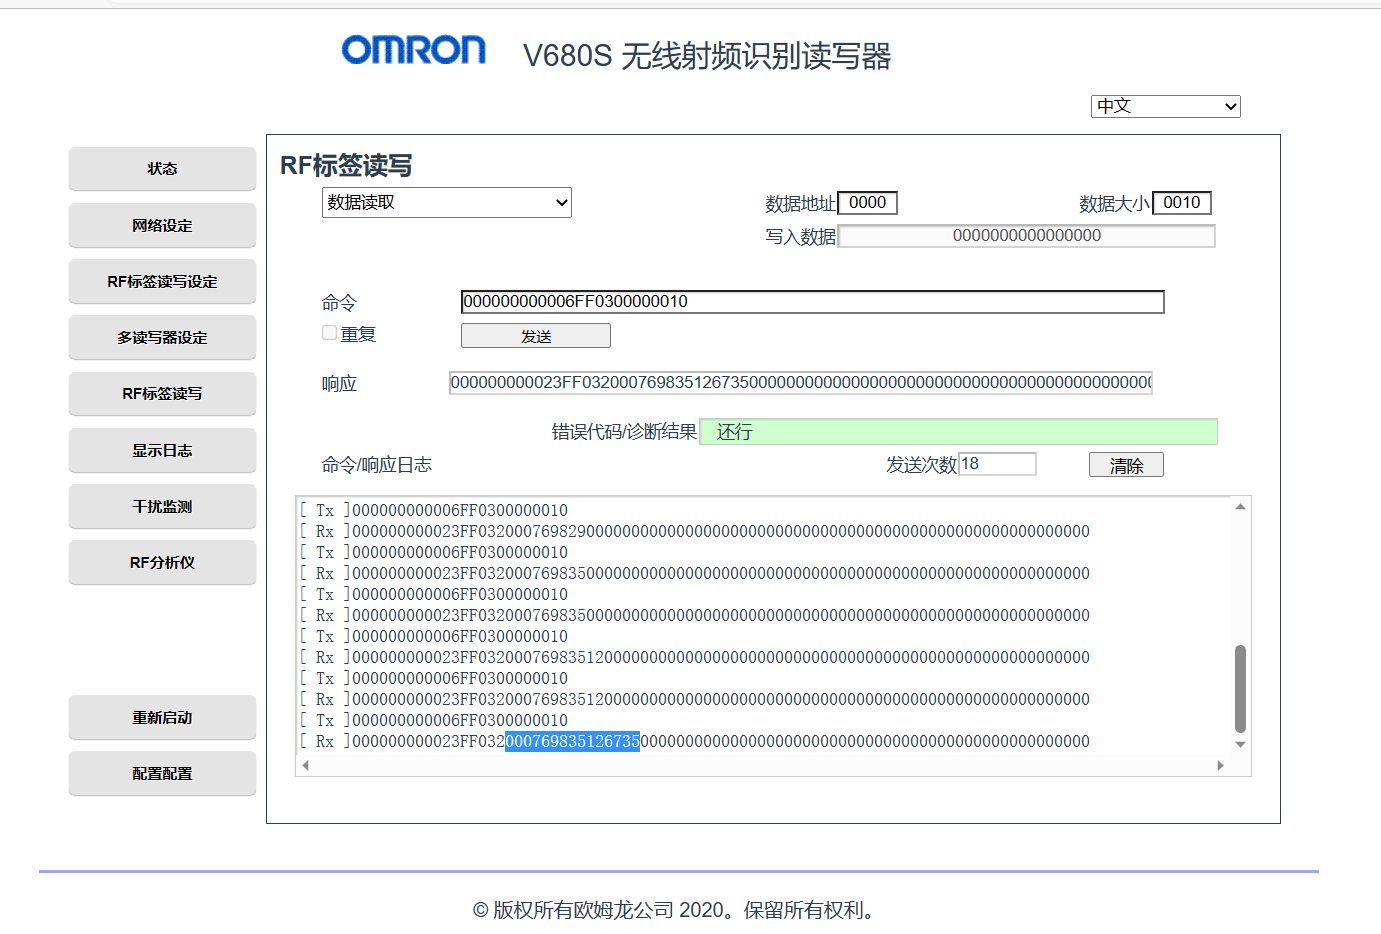The height and width of the screenshot is (934, 1381).
Task: Click the 命令 command text field
Action: coord(812,302)
